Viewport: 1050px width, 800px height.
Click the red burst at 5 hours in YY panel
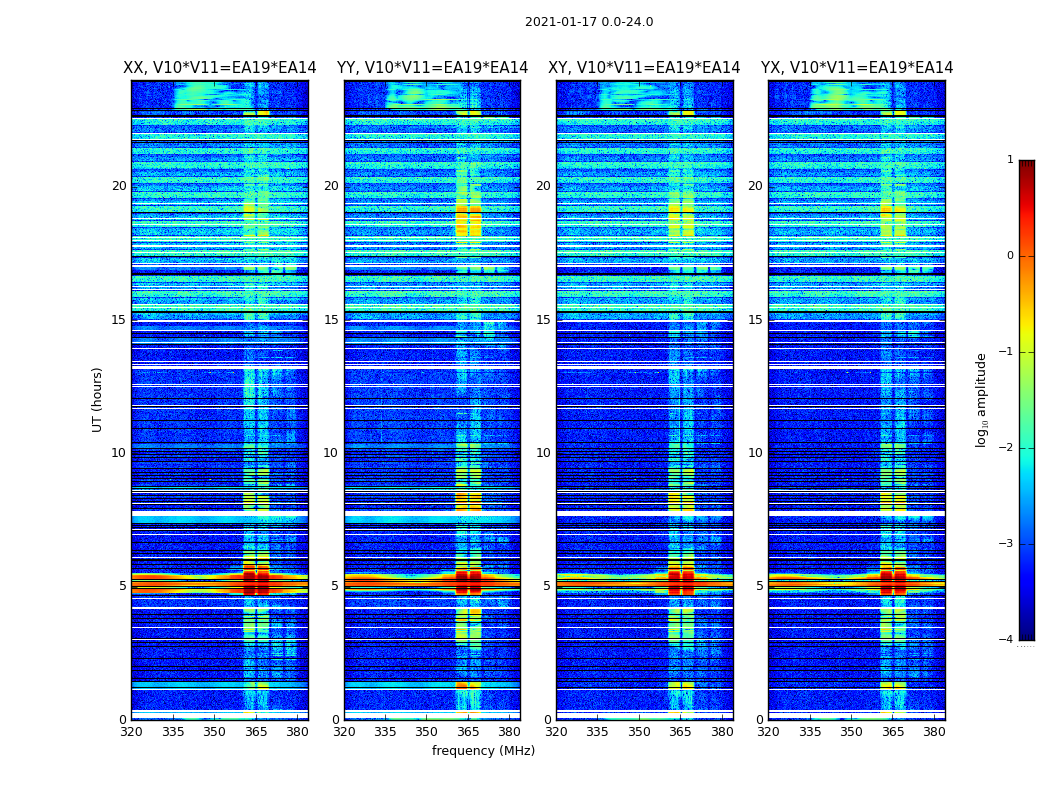pyautogui.click(x=468, y=582)
